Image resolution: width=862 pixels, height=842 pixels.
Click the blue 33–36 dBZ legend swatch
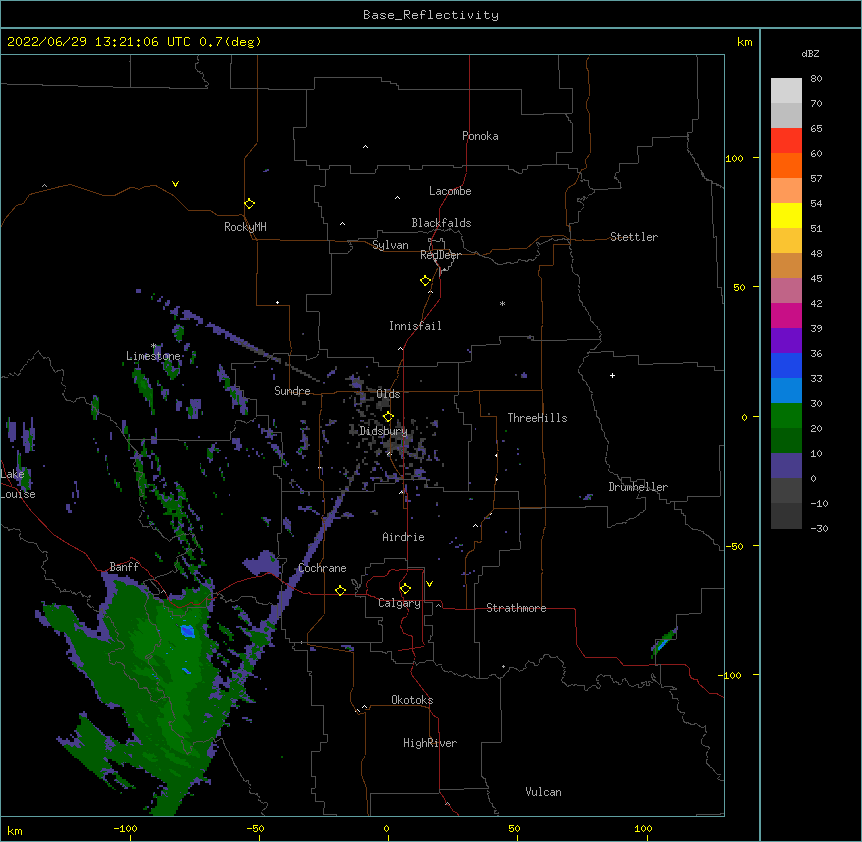click(x=786, y=365)
